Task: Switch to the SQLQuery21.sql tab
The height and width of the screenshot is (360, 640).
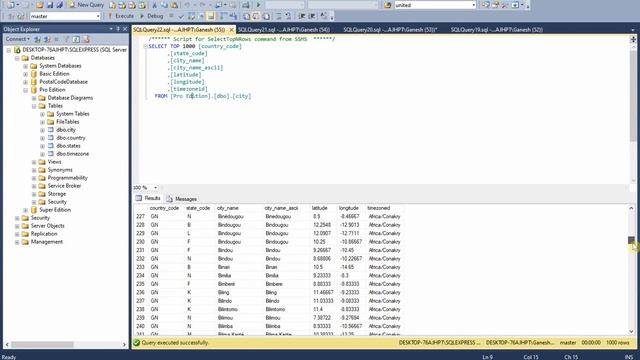Action: pos(284,30)
